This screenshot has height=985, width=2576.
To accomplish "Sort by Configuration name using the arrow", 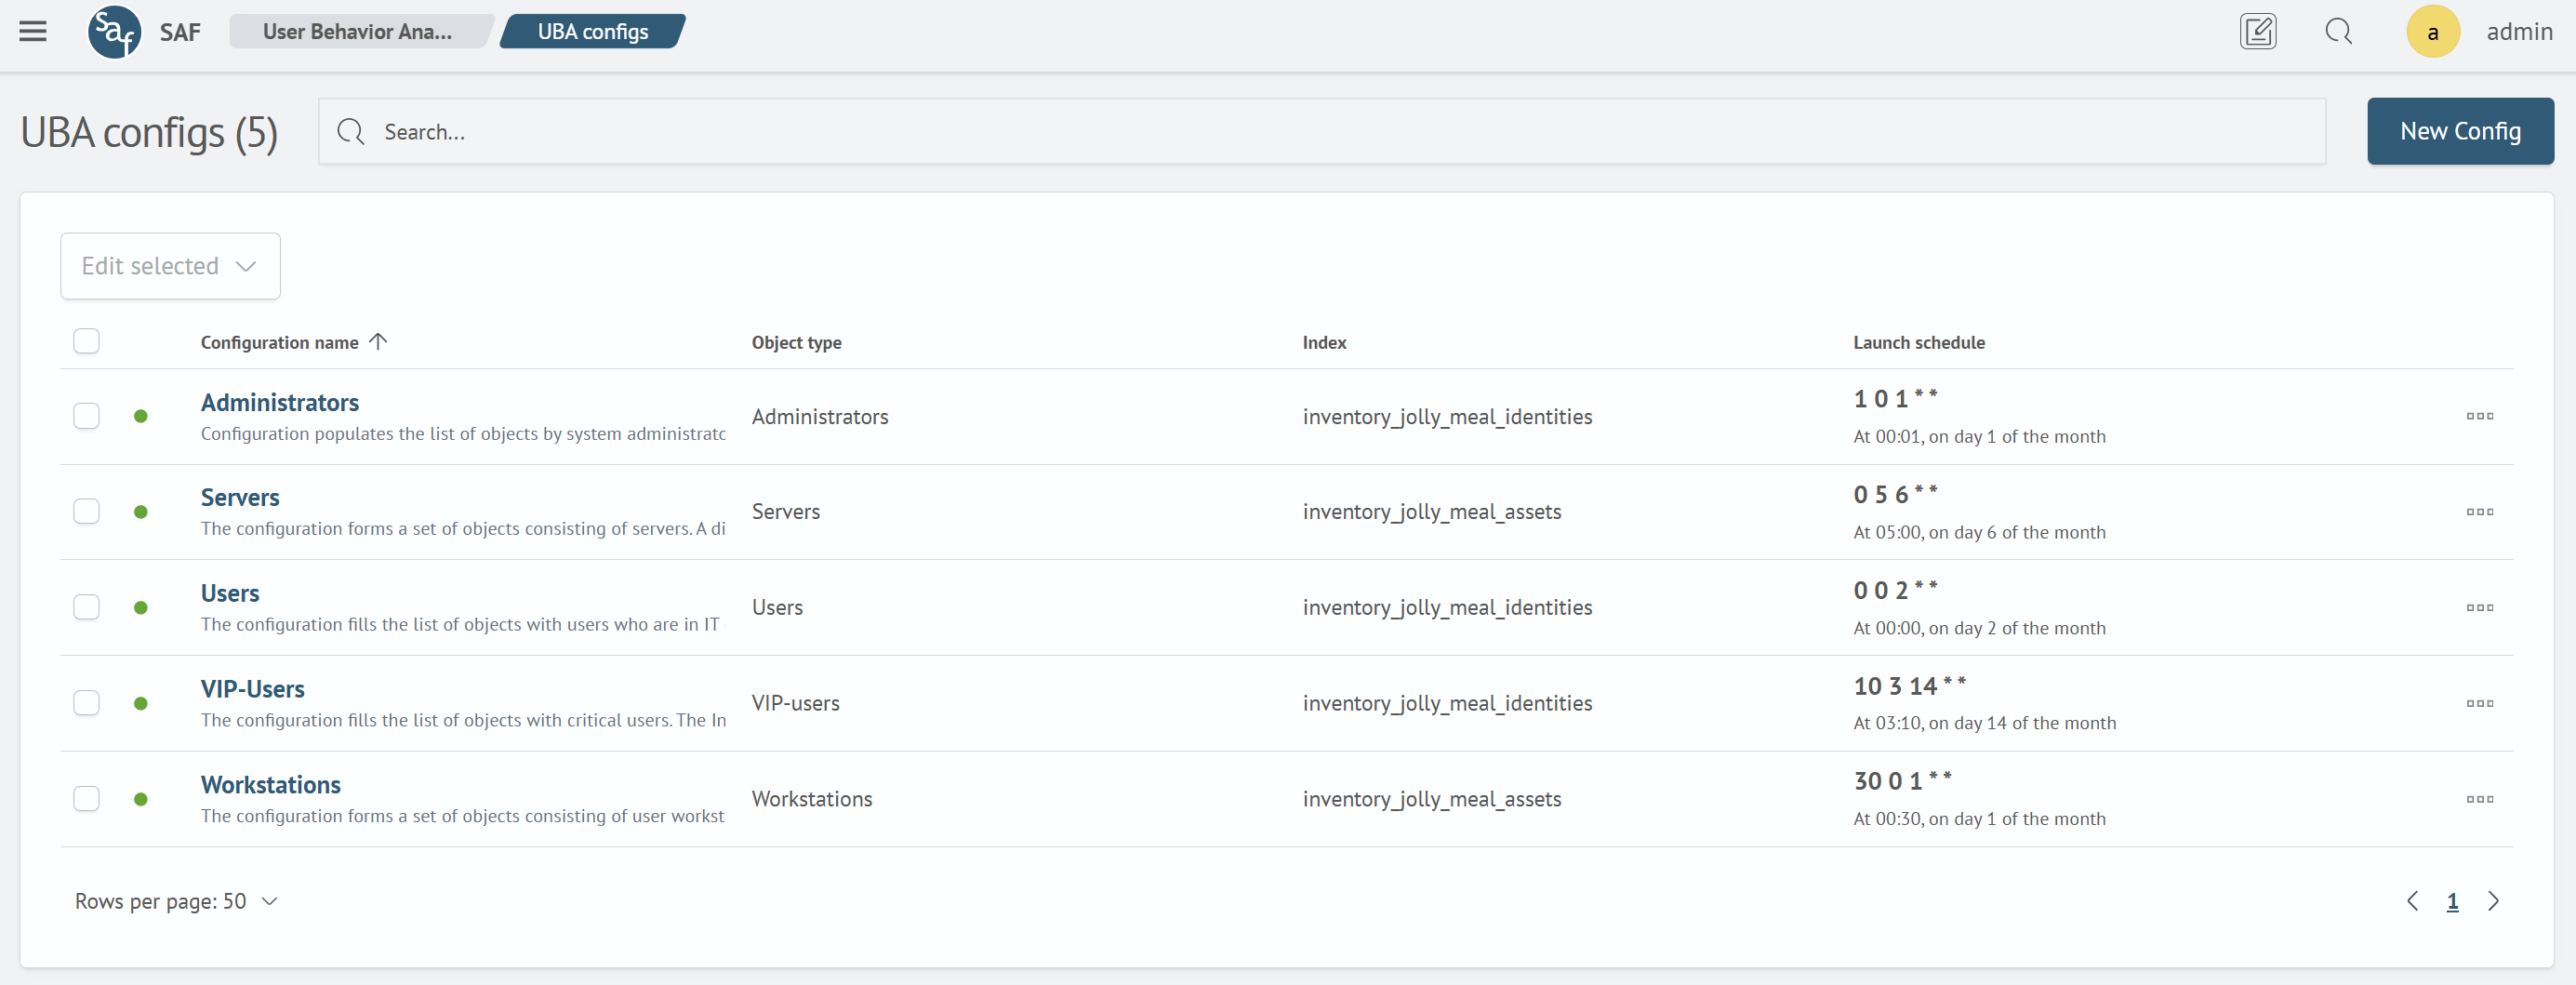I will pos(378,341).
